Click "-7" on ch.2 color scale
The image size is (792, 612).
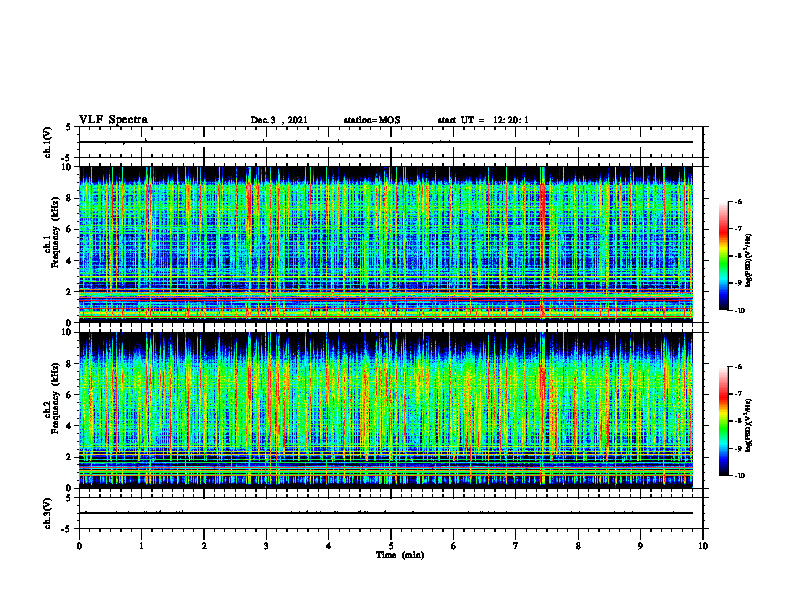738,394
